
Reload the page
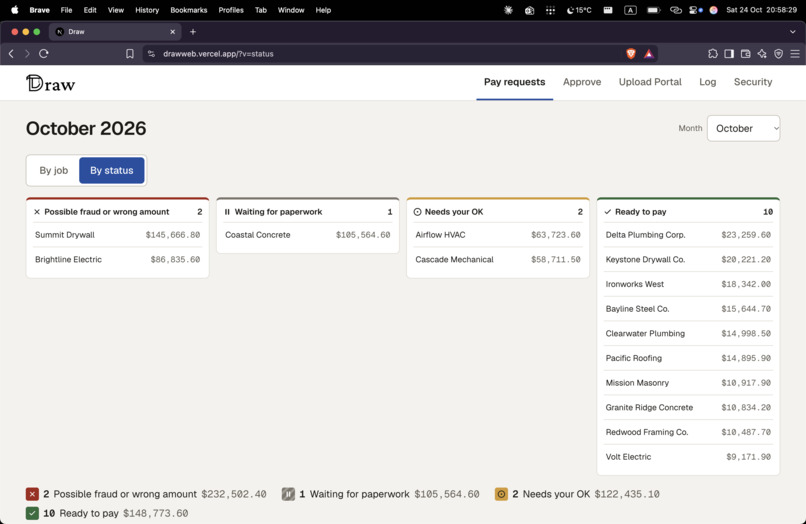click(x=44, y=53)
